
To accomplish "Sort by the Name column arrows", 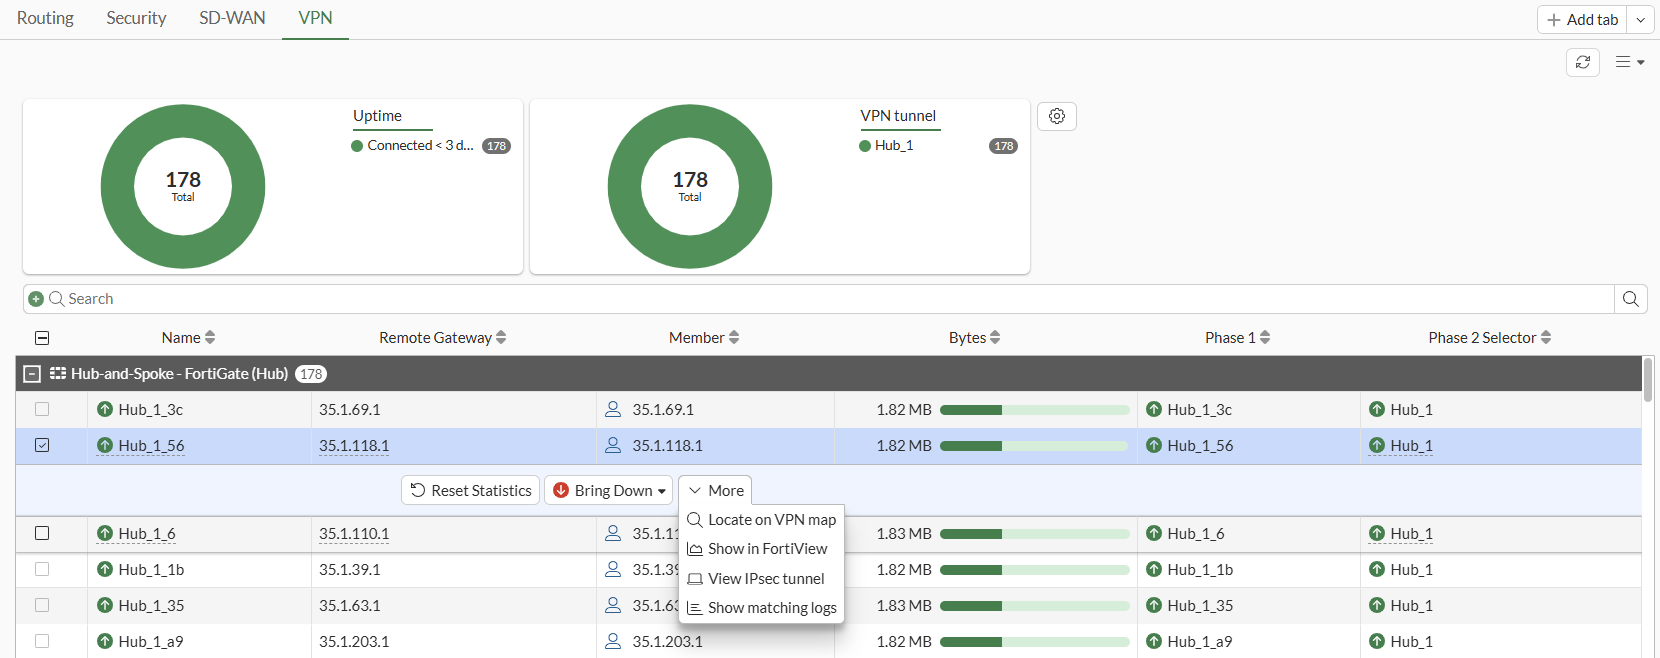I will pos(210,338).
